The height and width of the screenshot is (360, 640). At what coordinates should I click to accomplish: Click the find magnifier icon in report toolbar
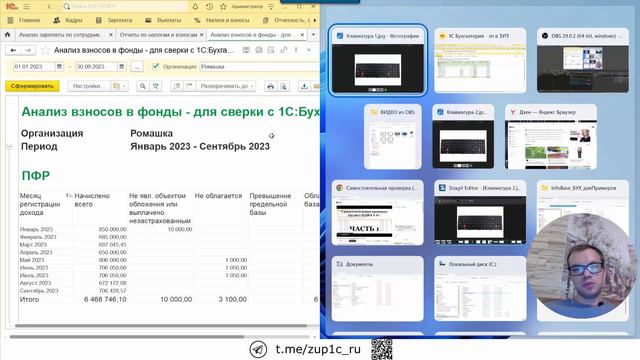(x=142, y=86)
